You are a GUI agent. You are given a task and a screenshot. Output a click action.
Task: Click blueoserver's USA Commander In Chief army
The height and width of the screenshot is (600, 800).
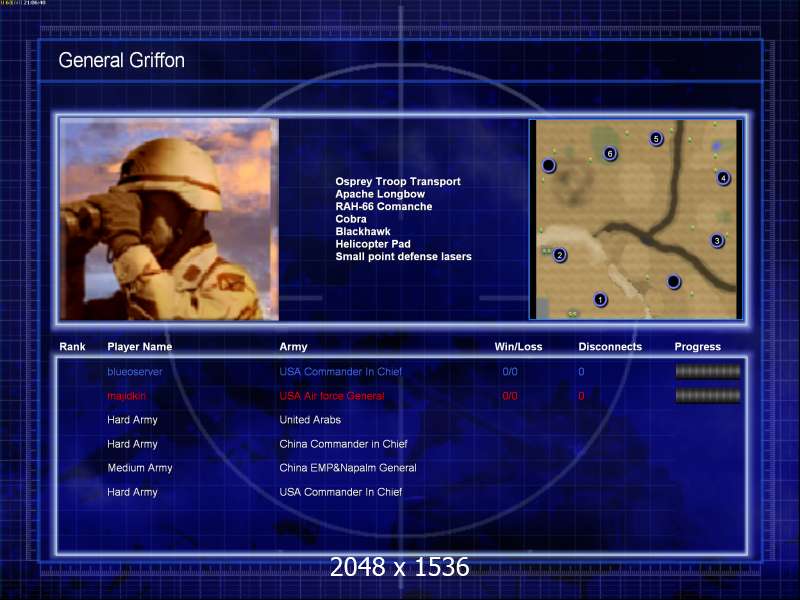(340, 371)
